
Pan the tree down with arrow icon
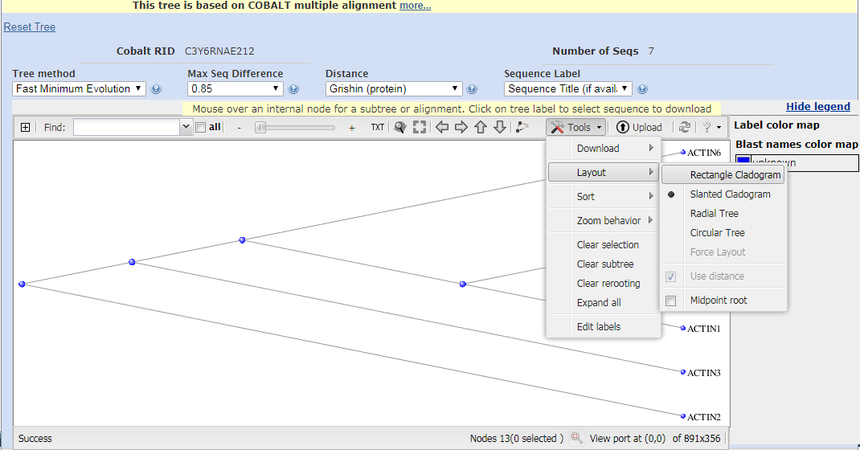coord(499,127)
